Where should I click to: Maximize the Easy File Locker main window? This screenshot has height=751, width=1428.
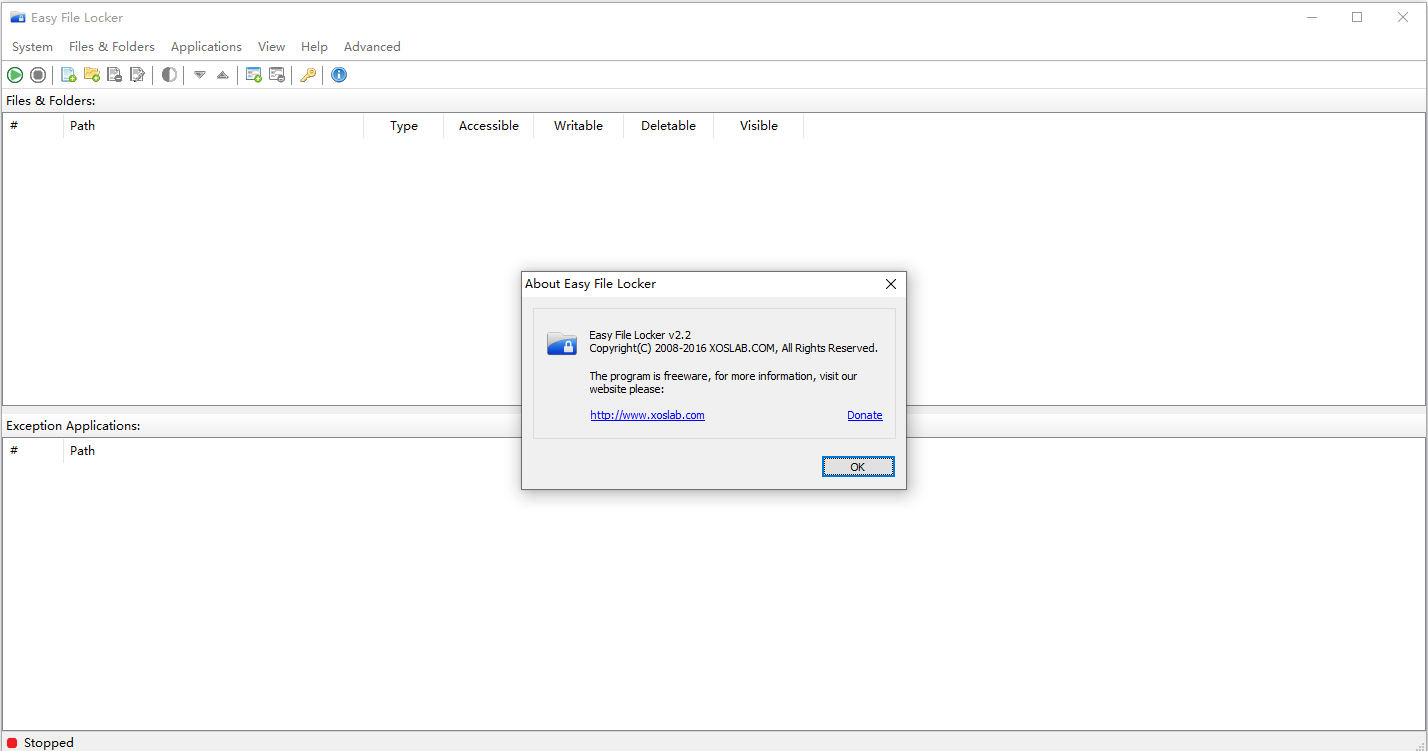[1357, 17]
